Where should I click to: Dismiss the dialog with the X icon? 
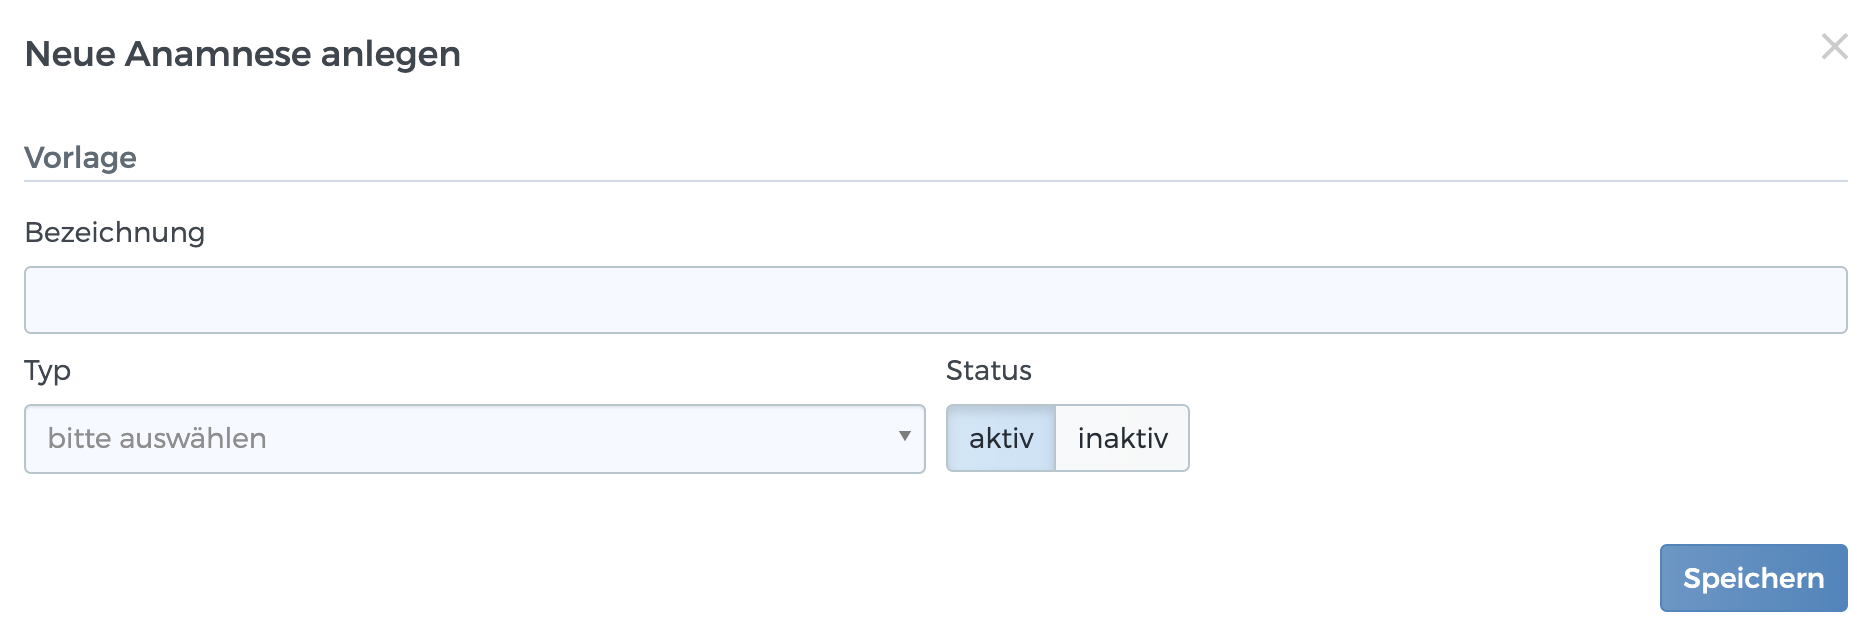1834,46
